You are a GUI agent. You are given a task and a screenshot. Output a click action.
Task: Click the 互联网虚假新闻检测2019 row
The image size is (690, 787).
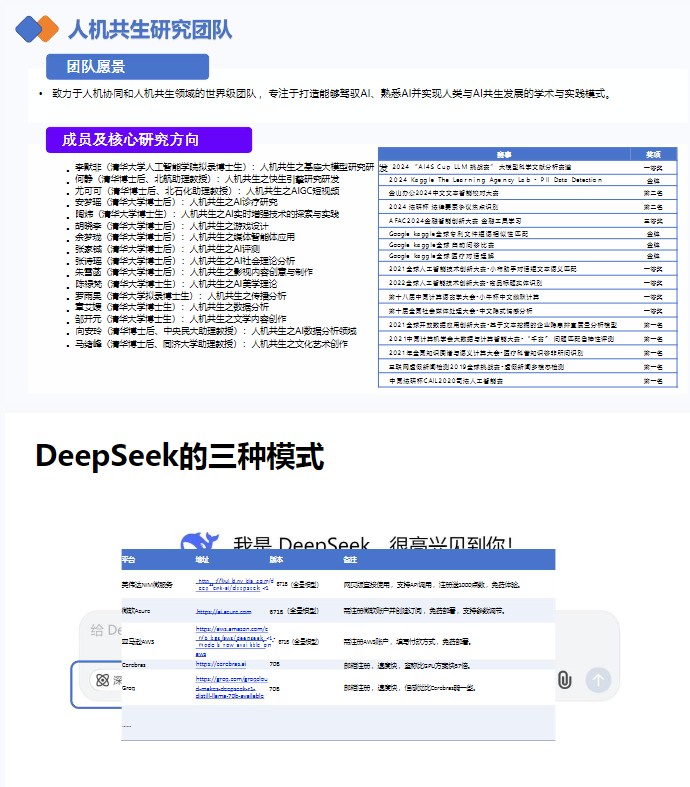[x=528, y=367]
